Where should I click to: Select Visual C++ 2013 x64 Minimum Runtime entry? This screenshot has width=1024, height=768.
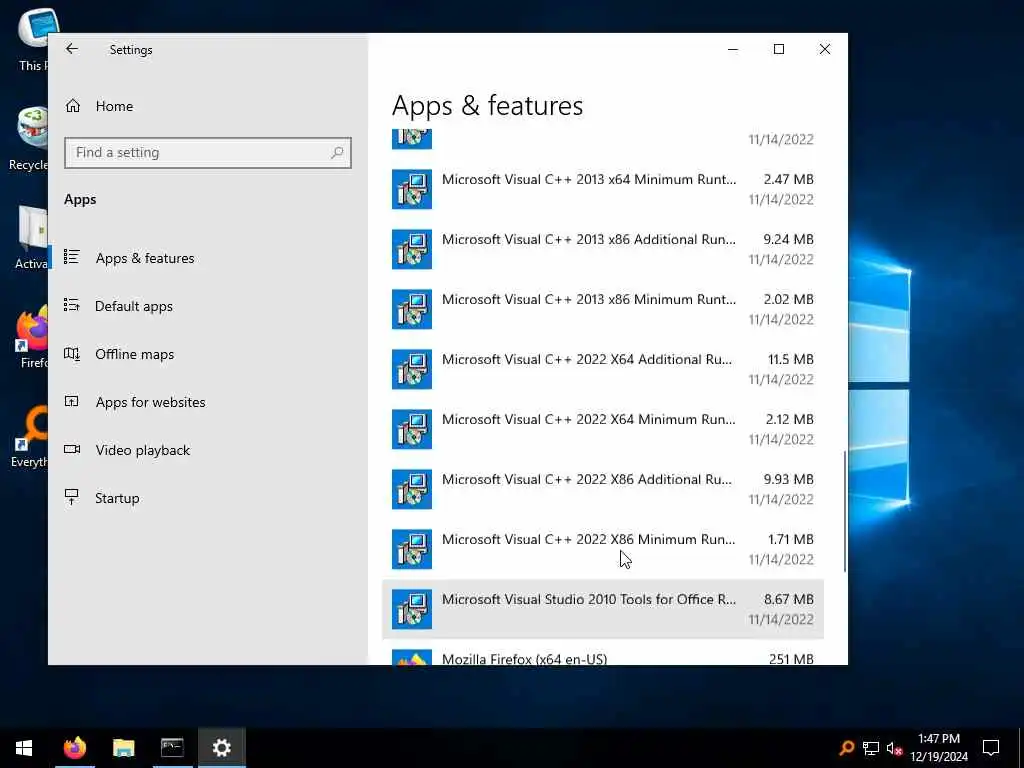tap(603, 189)
